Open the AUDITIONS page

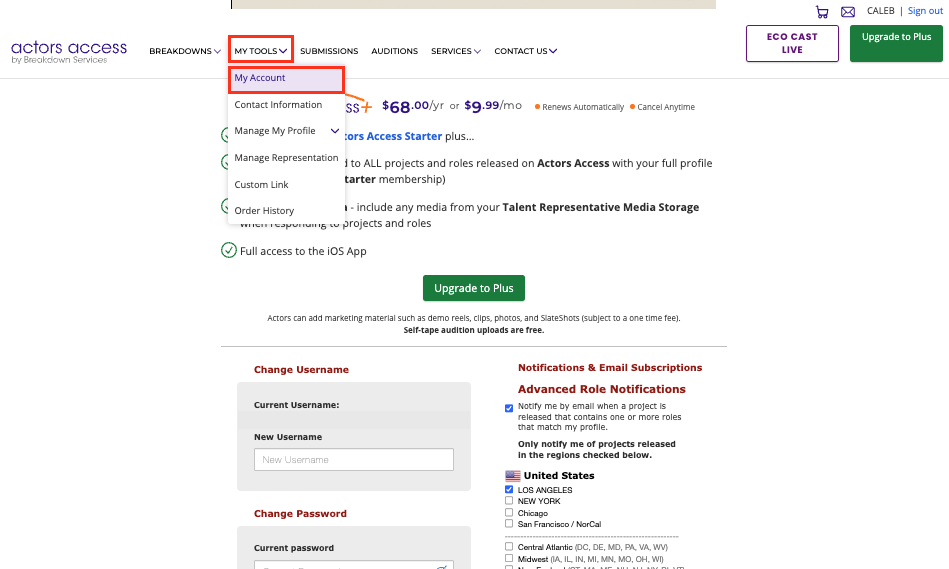395,51
